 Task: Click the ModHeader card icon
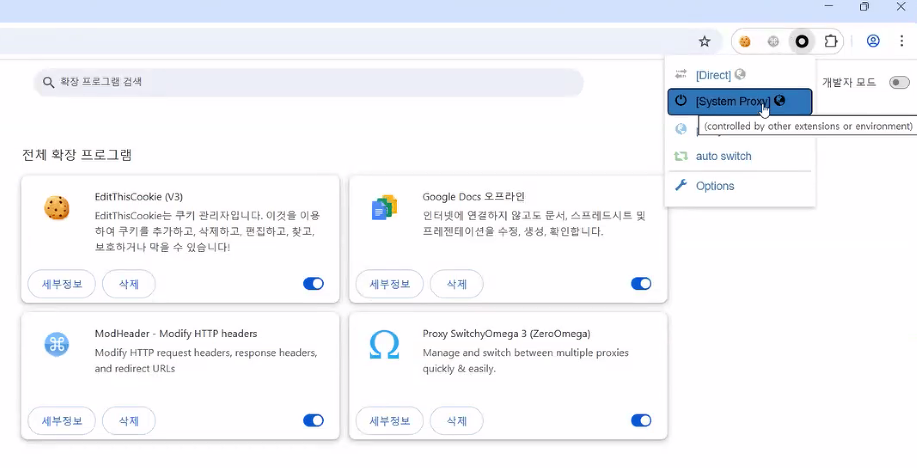[x=57, y=345]
